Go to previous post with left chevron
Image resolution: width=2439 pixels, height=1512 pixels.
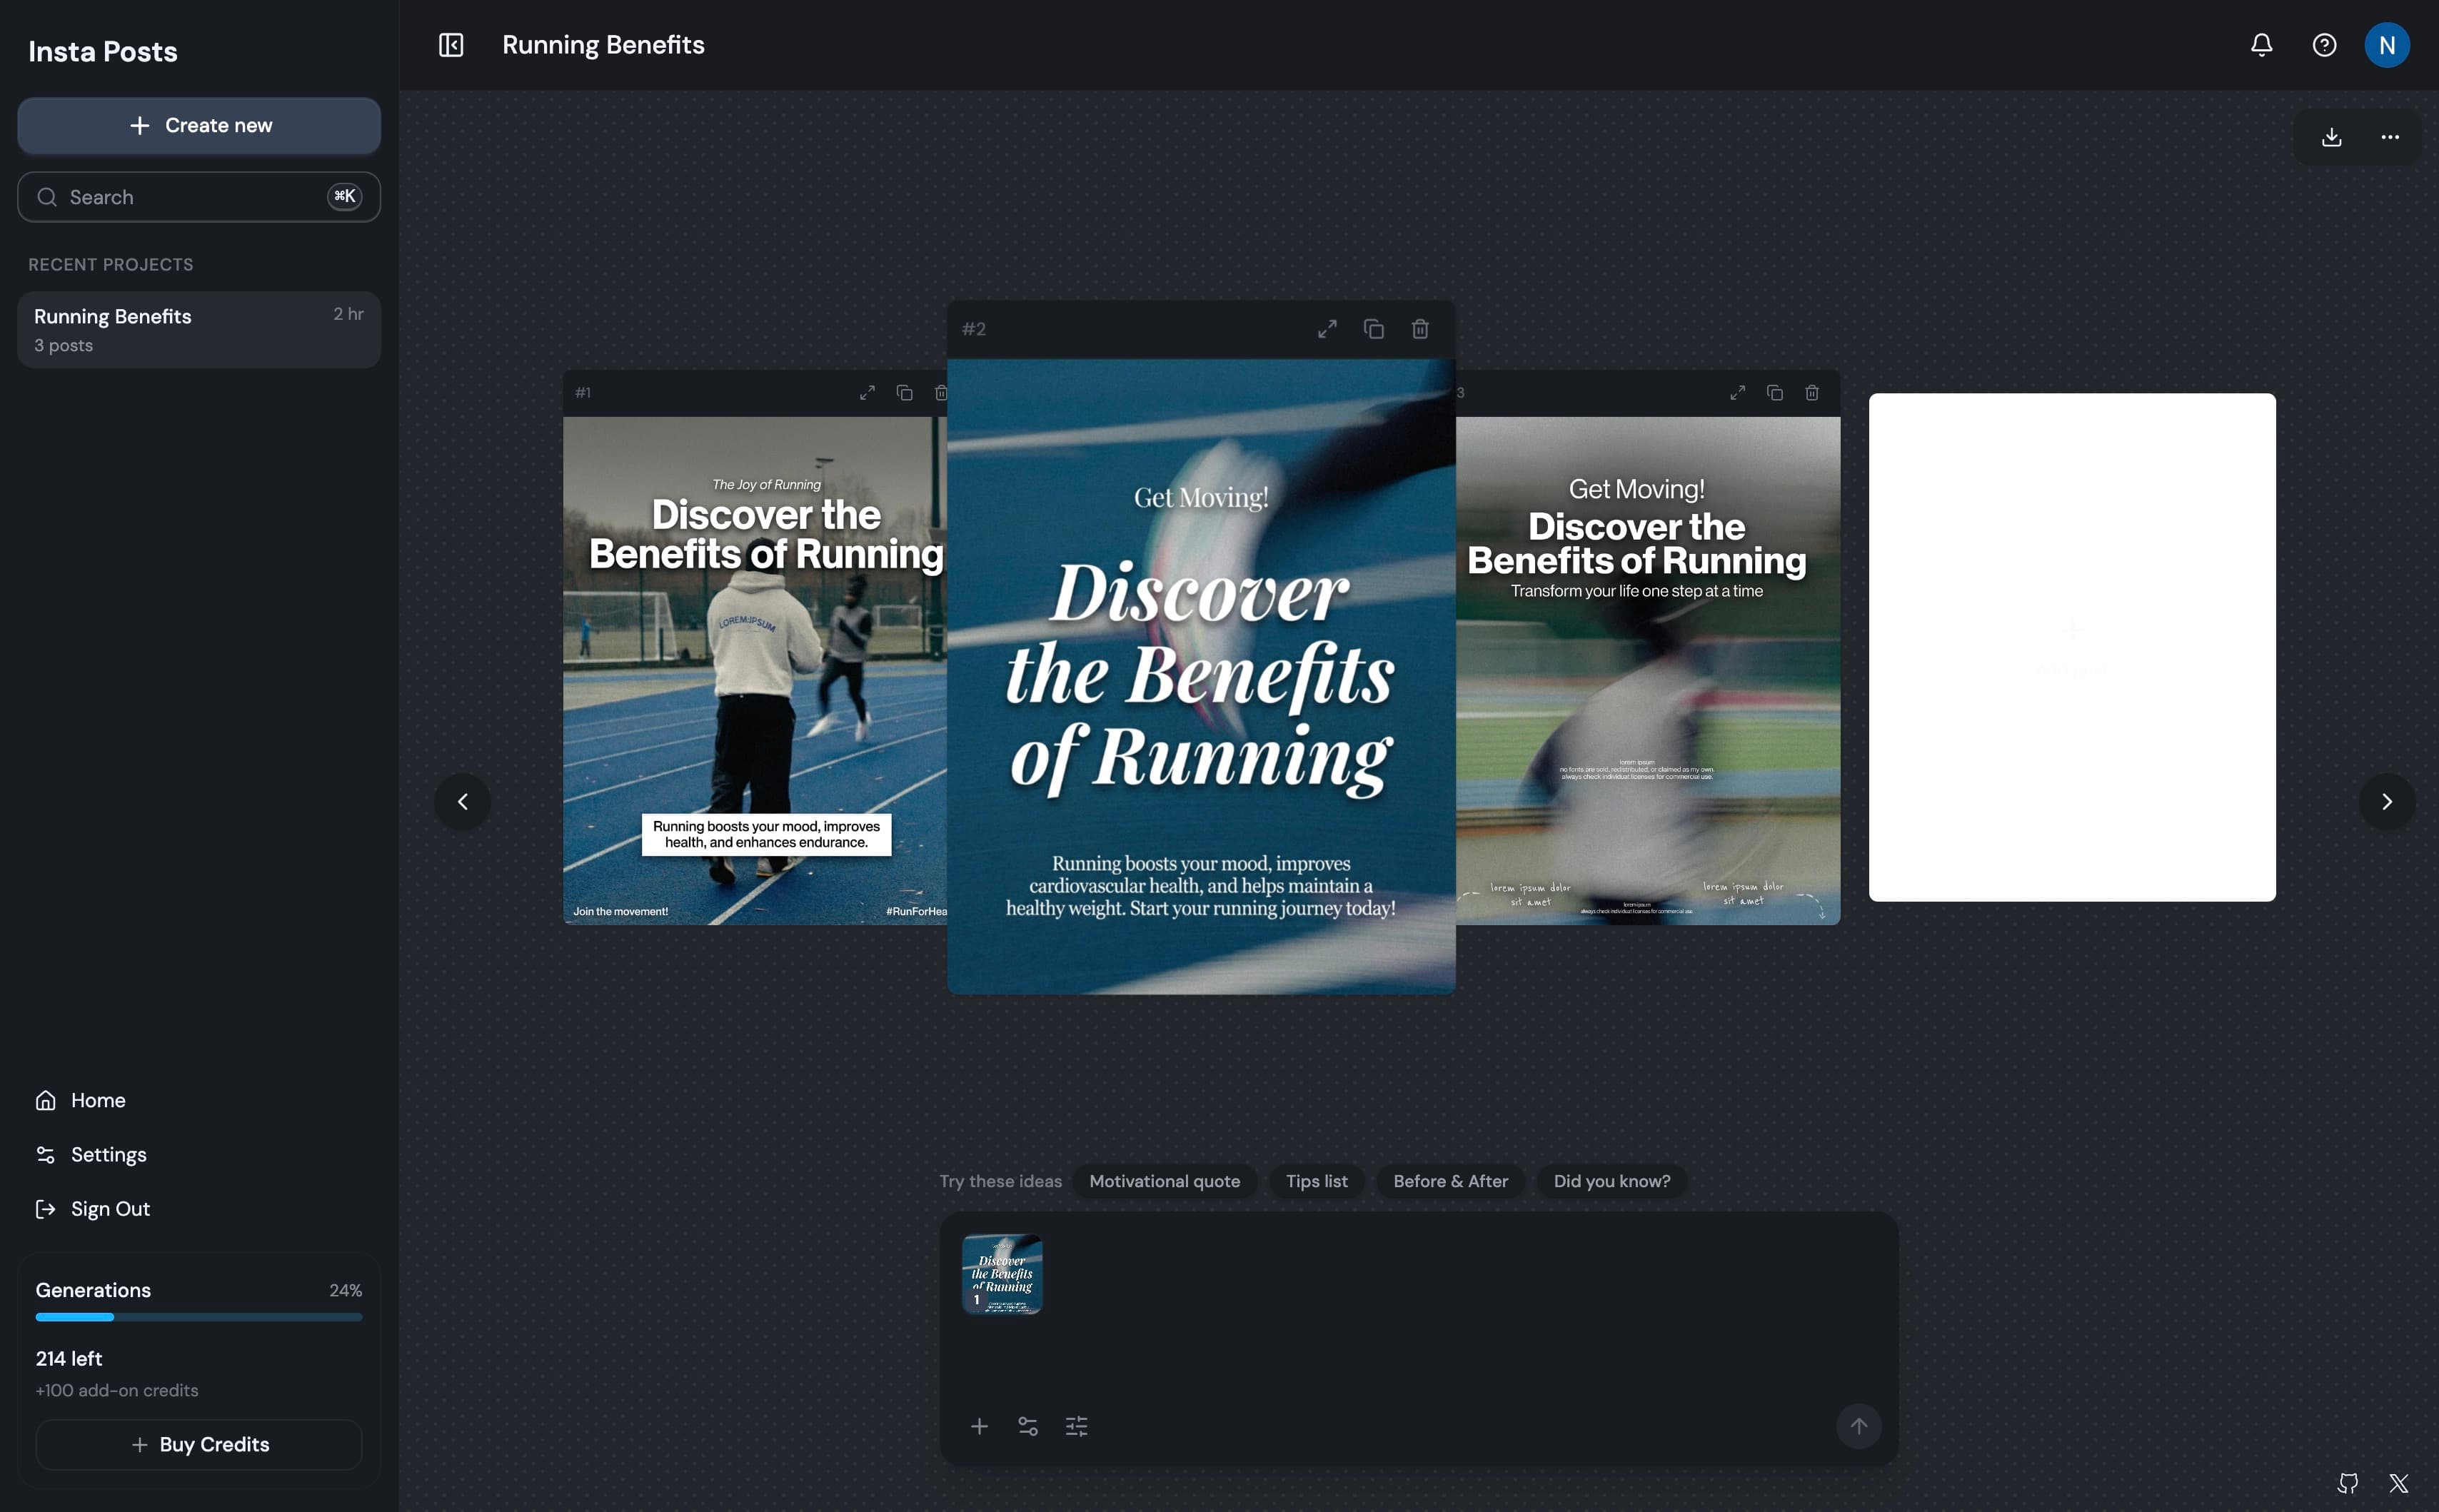(462, 801)
